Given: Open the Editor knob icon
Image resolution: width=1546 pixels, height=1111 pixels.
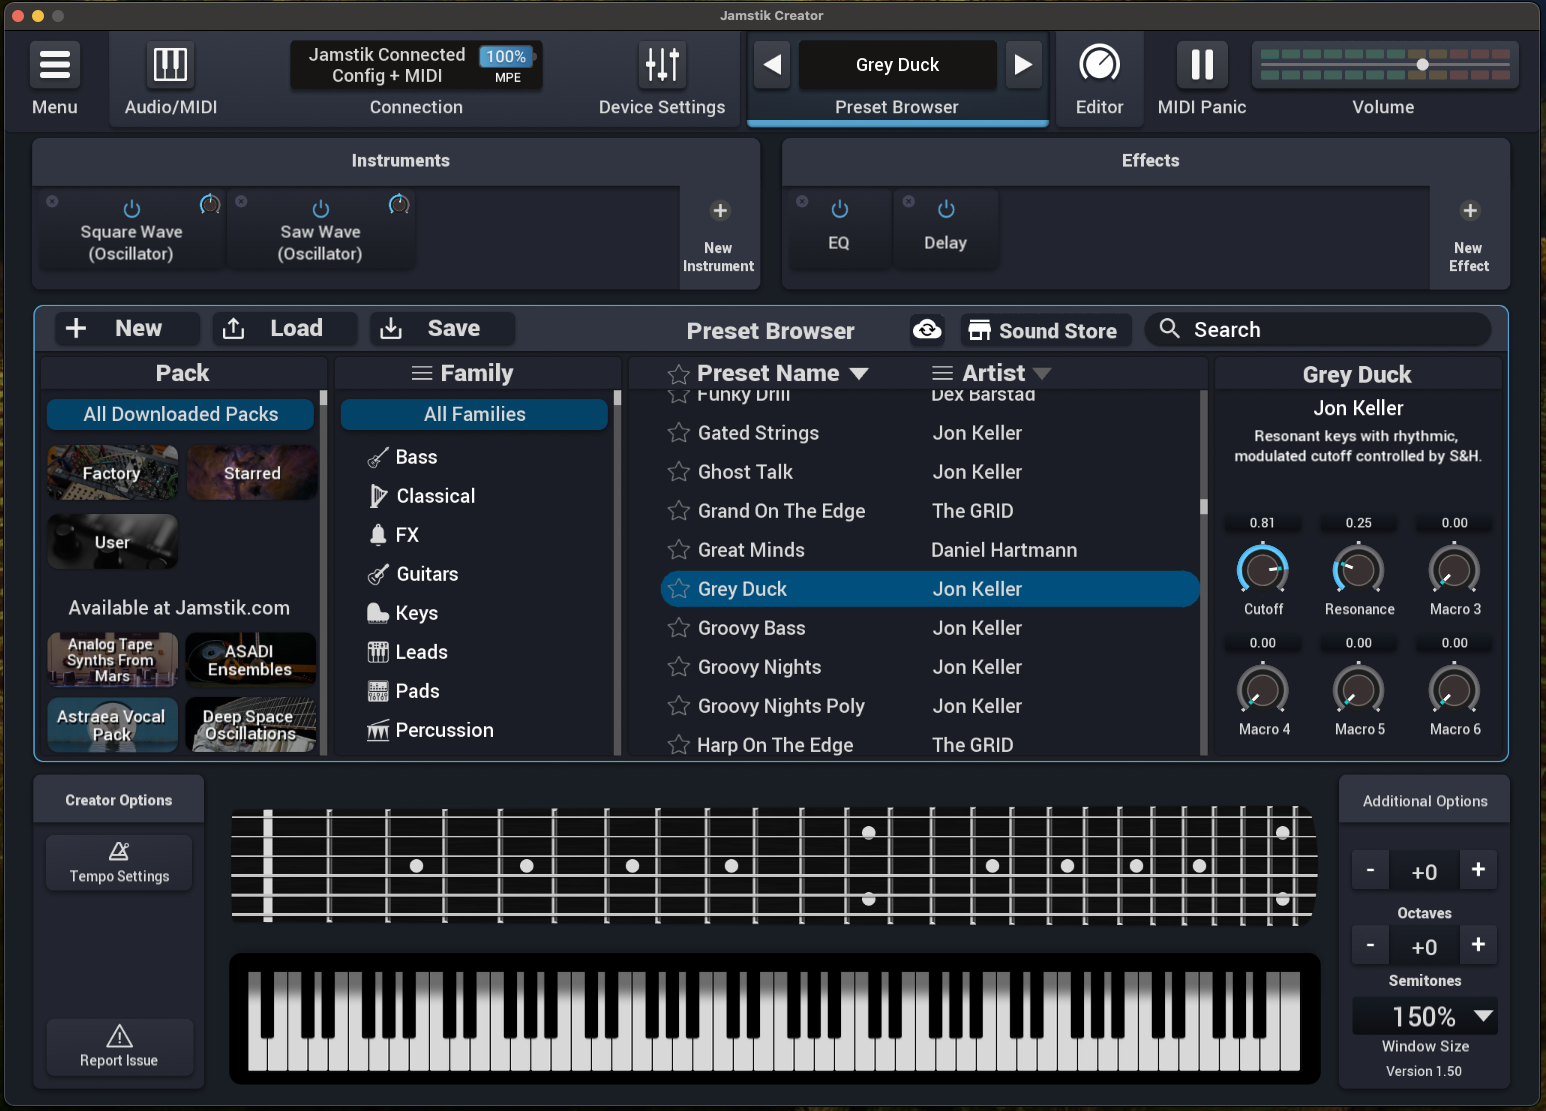Looking at the screenshot, I should point(1099,65).
